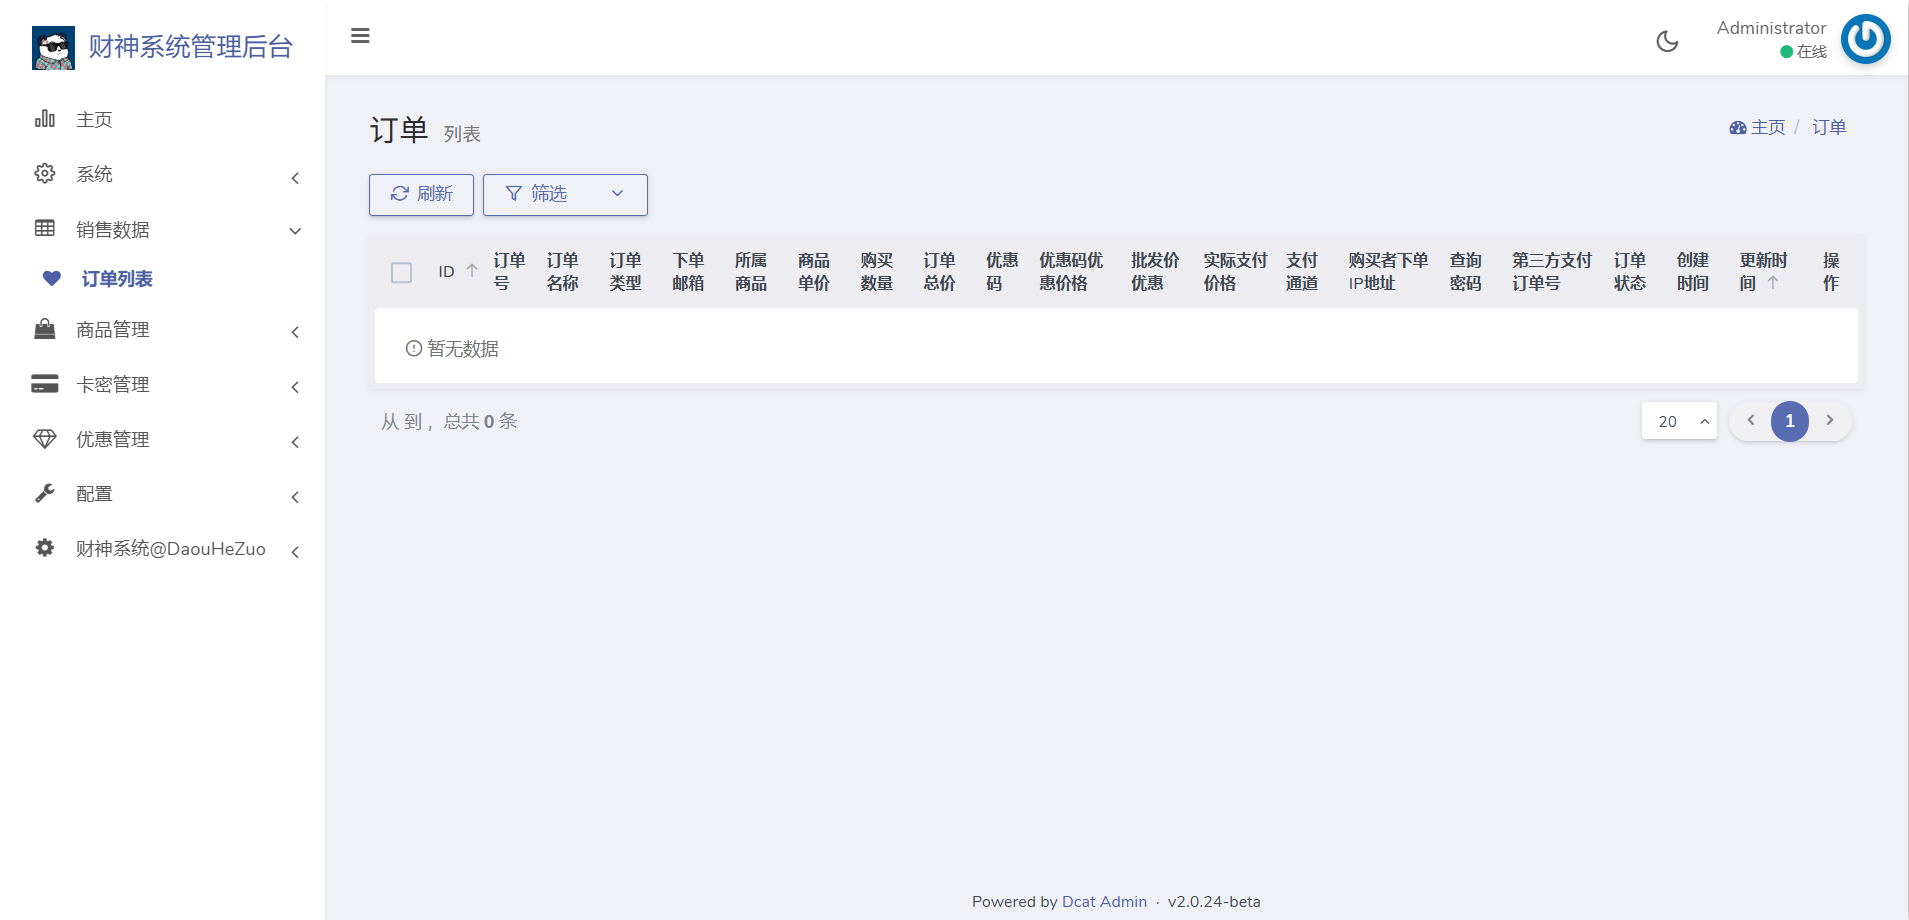1909x920 pixels.
Task: Select page 1 in pagination
Action: pyautogui.click(x=1789, y=421)
